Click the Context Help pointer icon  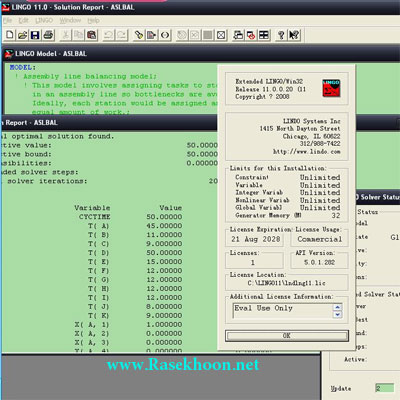(x=294, y=35)
